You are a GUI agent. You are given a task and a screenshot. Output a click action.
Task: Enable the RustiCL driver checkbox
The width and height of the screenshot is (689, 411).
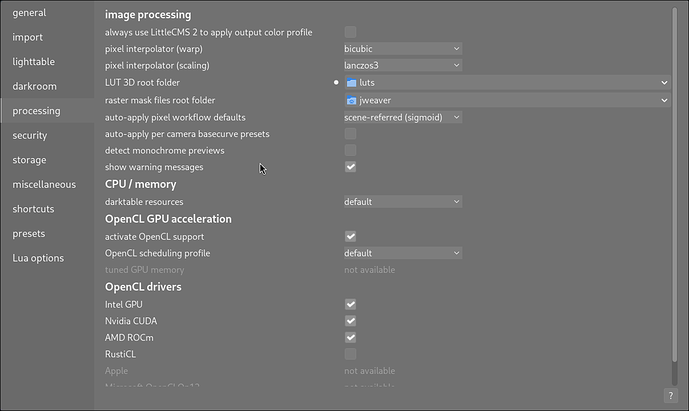(x=350, y=354)
